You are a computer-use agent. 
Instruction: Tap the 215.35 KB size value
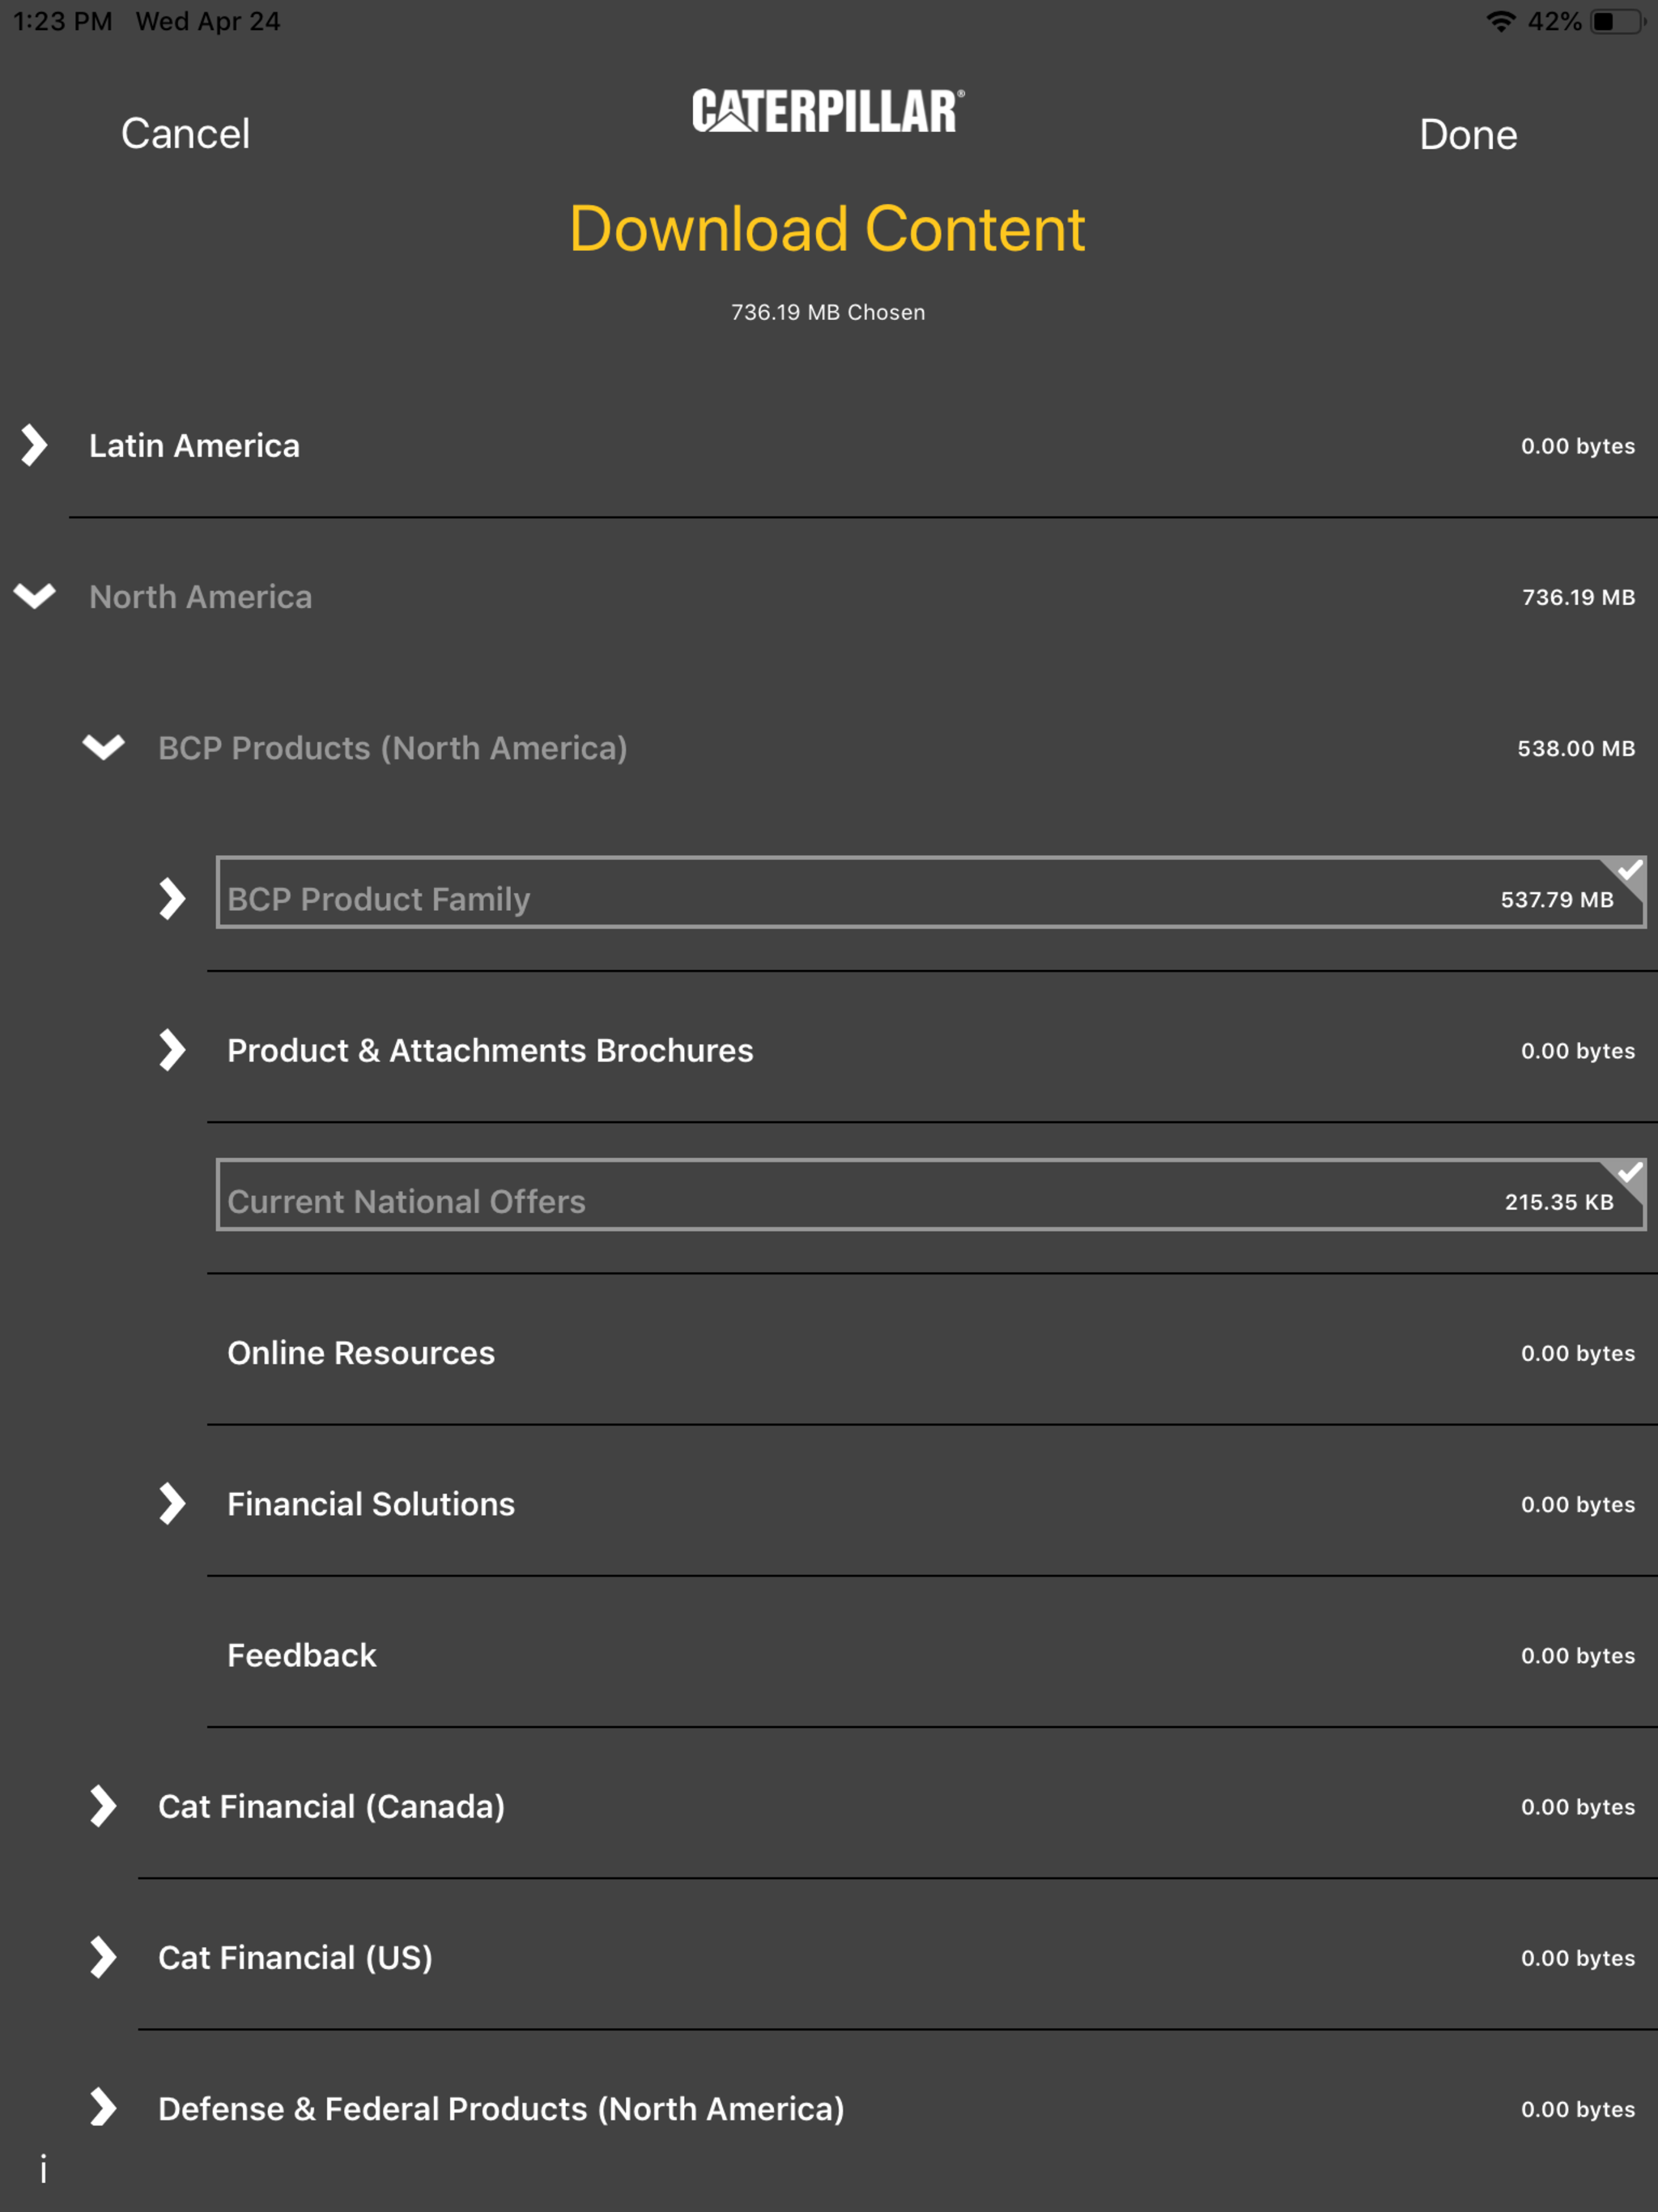click(1559, 1202)
